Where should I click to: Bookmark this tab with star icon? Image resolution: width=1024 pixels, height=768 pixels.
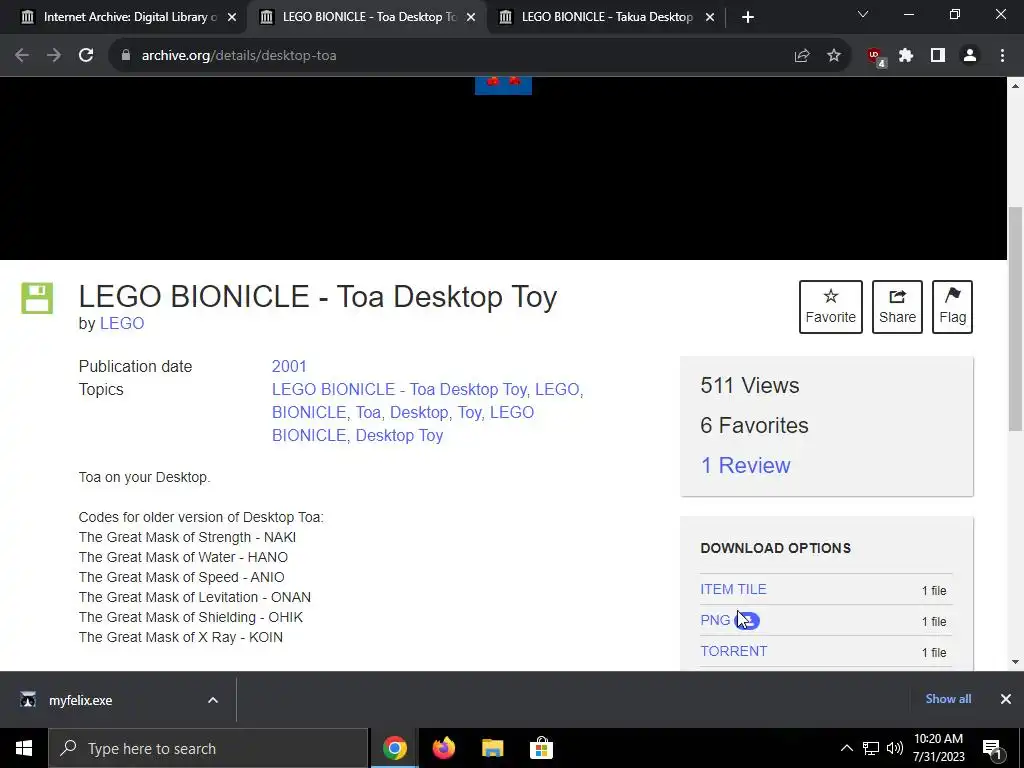[834, 56]
